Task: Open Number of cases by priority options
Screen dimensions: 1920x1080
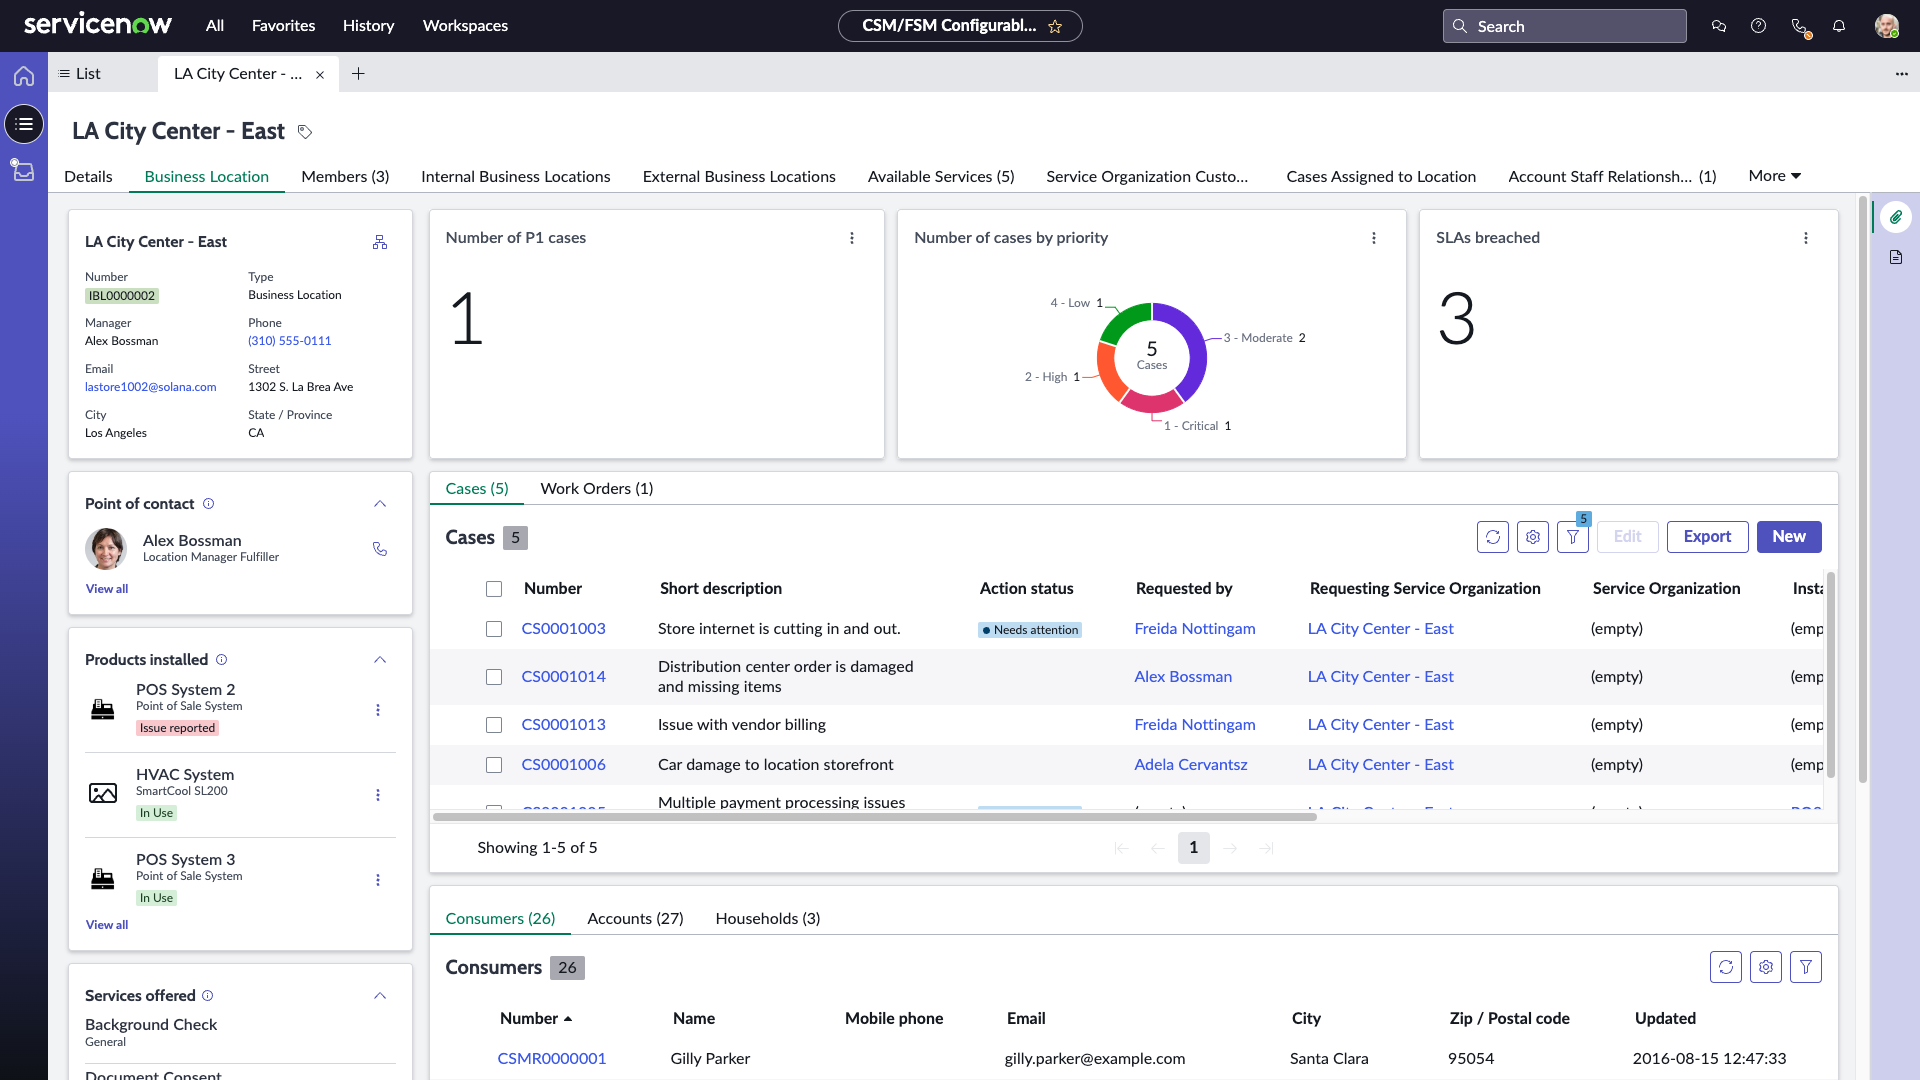Action: (x=1374, y=238)
